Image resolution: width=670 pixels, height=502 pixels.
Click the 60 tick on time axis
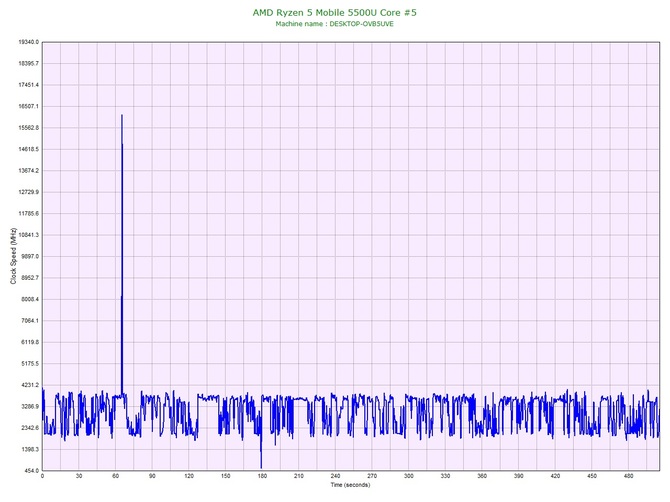tap(115, 476)
